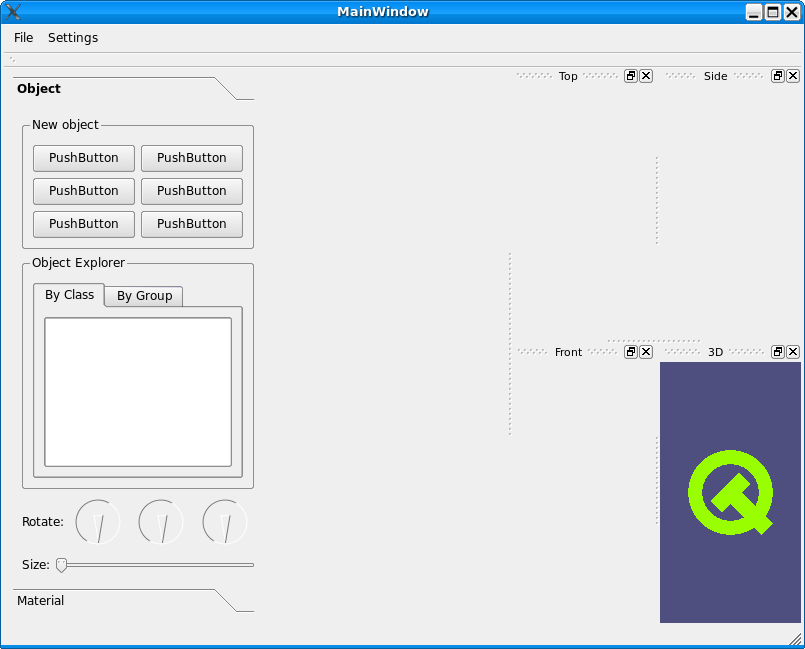Viewport: 805px width, 649px height.
Task: Click the bottom-left PushButton in New object
Action: 84,224
